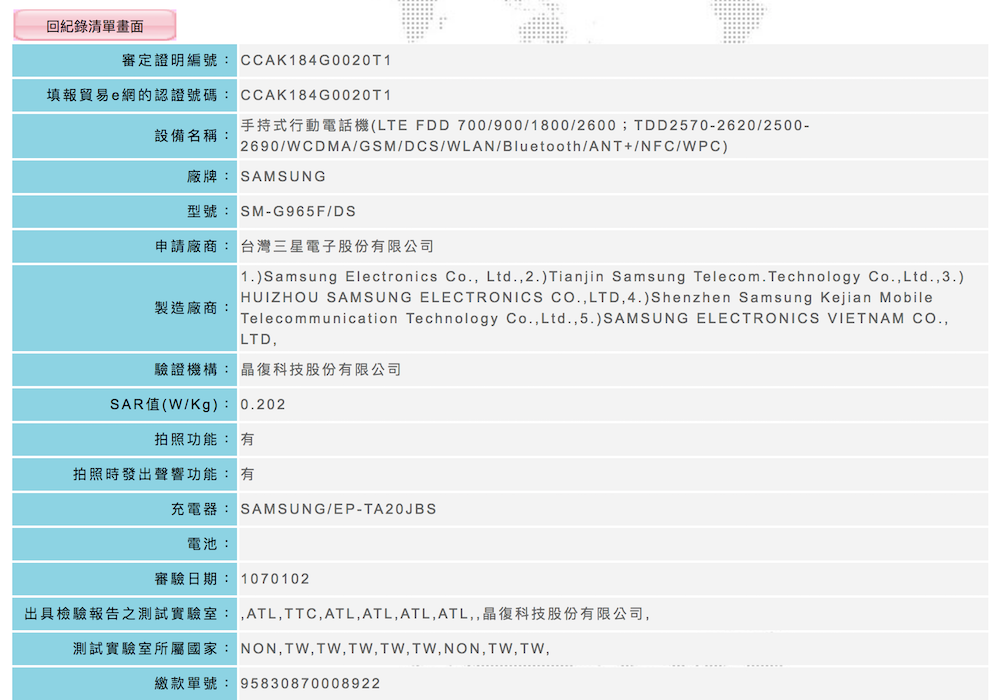
Task: Click the lab country list NON,TW,TW
Action: coord(395,649)
